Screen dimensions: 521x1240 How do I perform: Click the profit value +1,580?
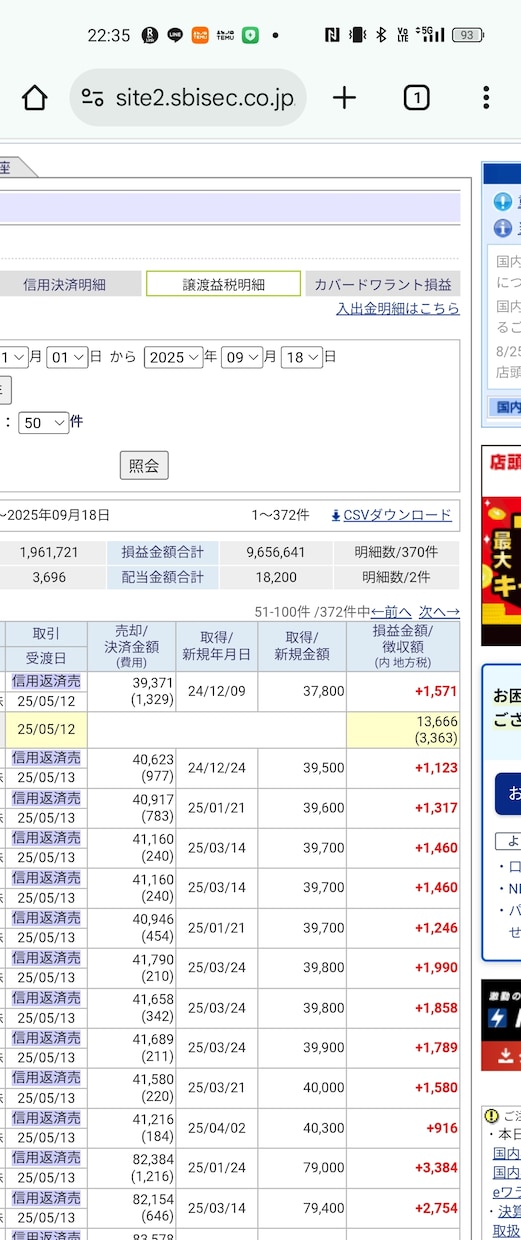(x=436, y=1088)
